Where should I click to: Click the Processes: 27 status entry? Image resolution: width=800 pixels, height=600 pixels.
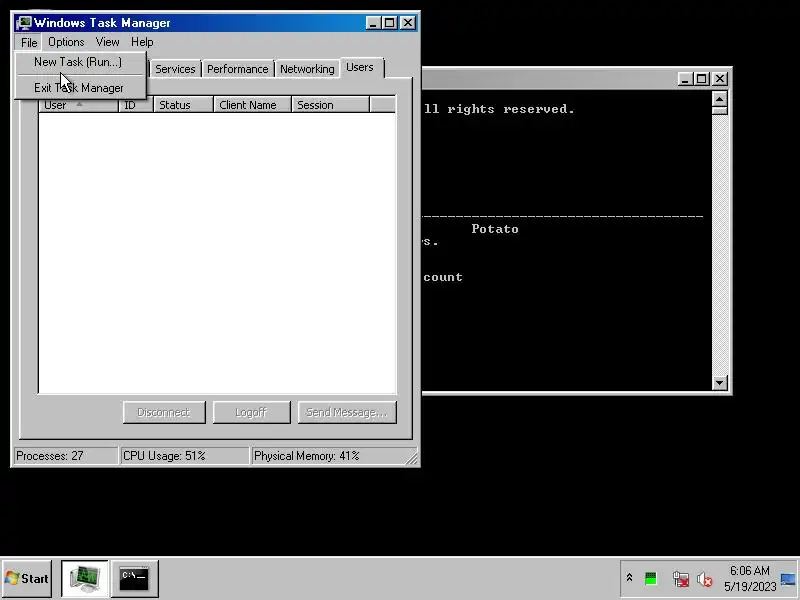tap(66, 456)
